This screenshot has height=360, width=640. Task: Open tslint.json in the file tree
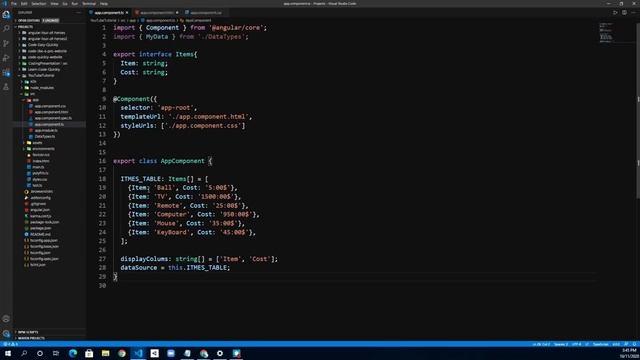(x=38, y=265)
